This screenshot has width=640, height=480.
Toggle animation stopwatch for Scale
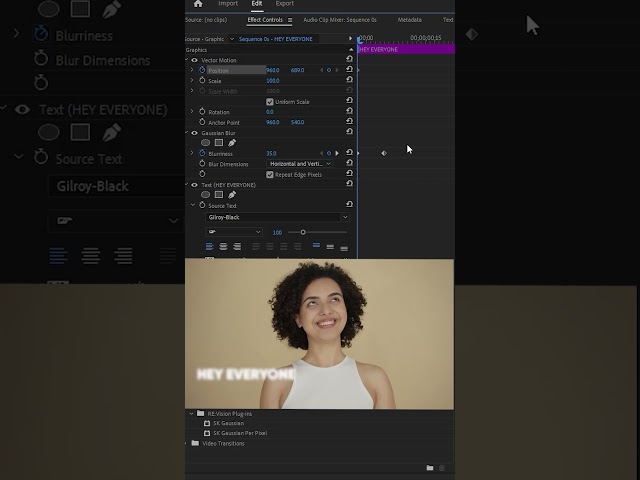click(x=202, y=80)
